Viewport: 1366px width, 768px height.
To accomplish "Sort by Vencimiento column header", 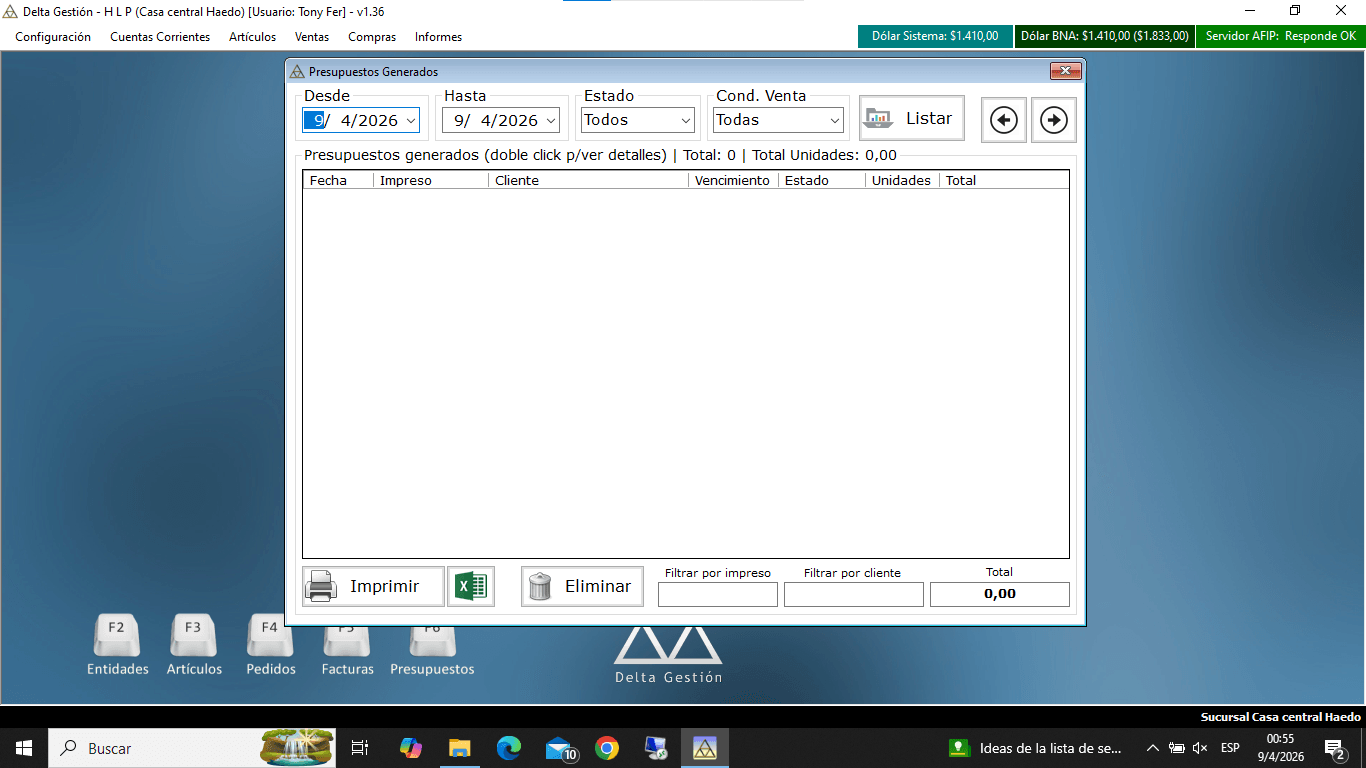I will coord(733,180).
